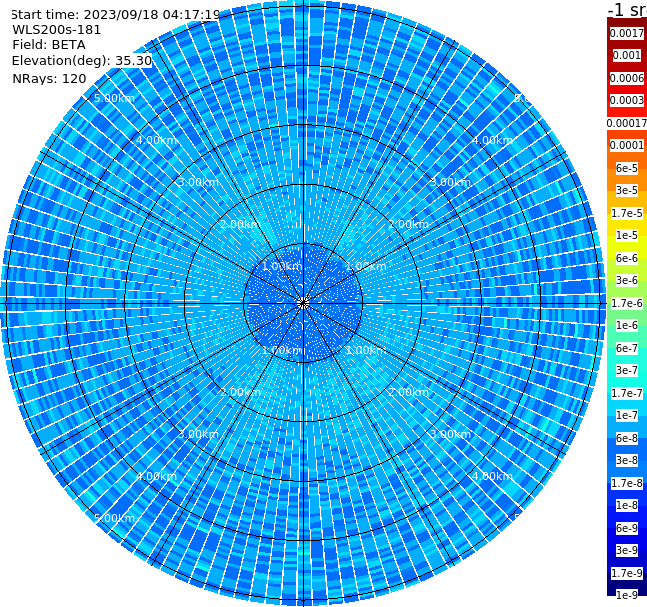647x607 pixels.
Task: Click the 5.00km label in northwest quadrant
Action: coord(114,98)
